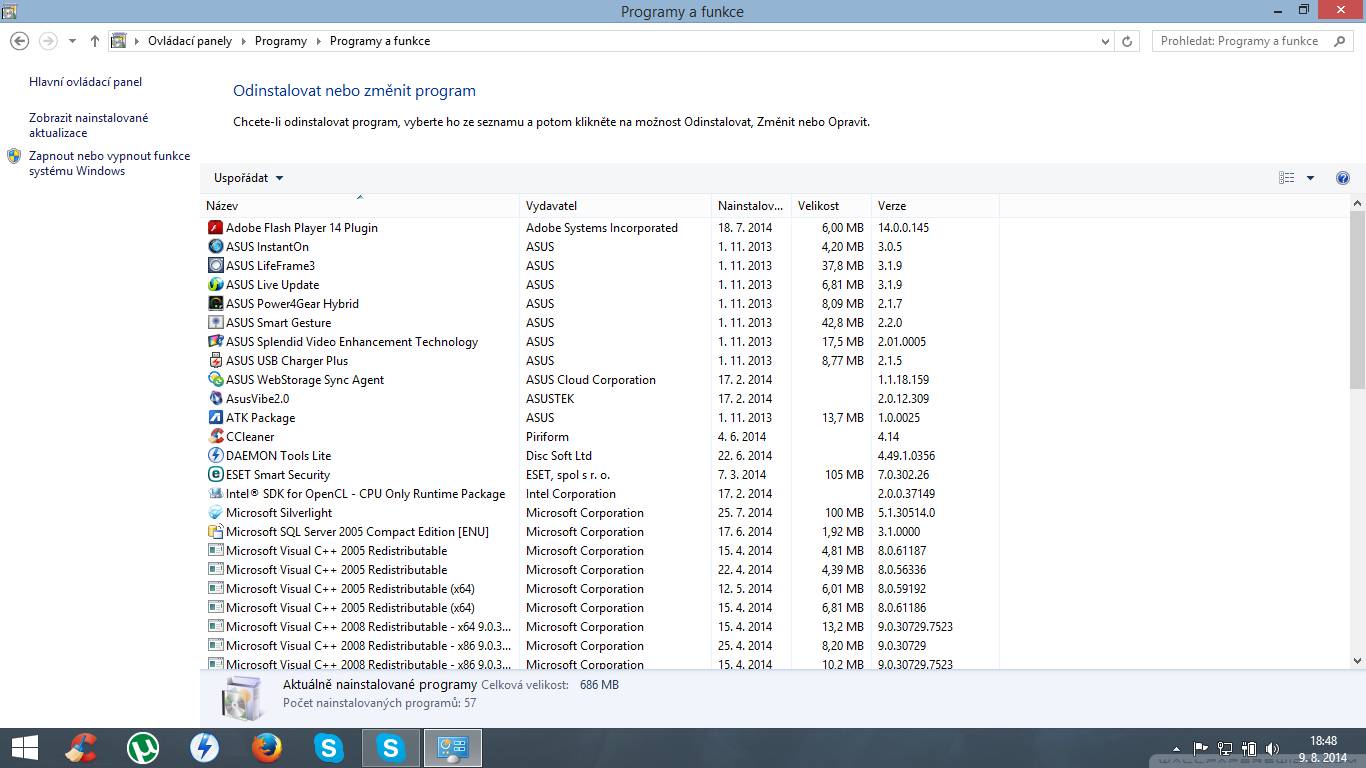Select the ASUS Live Update icon
This screenshot has height=768, width=1366.
click(x=215, y=285)
